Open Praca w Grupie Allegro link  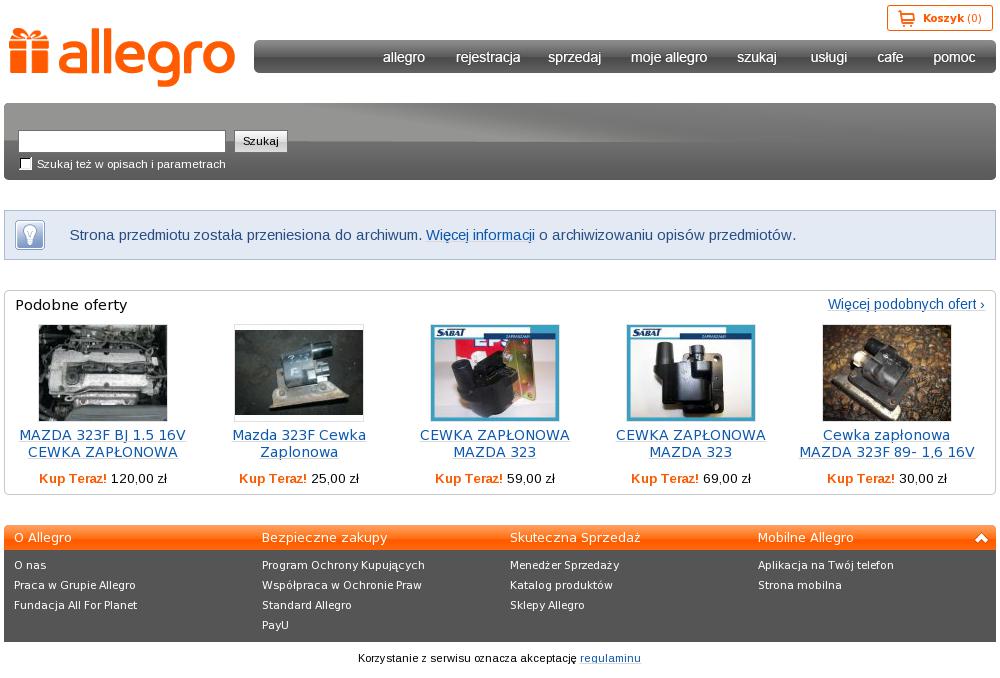[x=75, y=585]
